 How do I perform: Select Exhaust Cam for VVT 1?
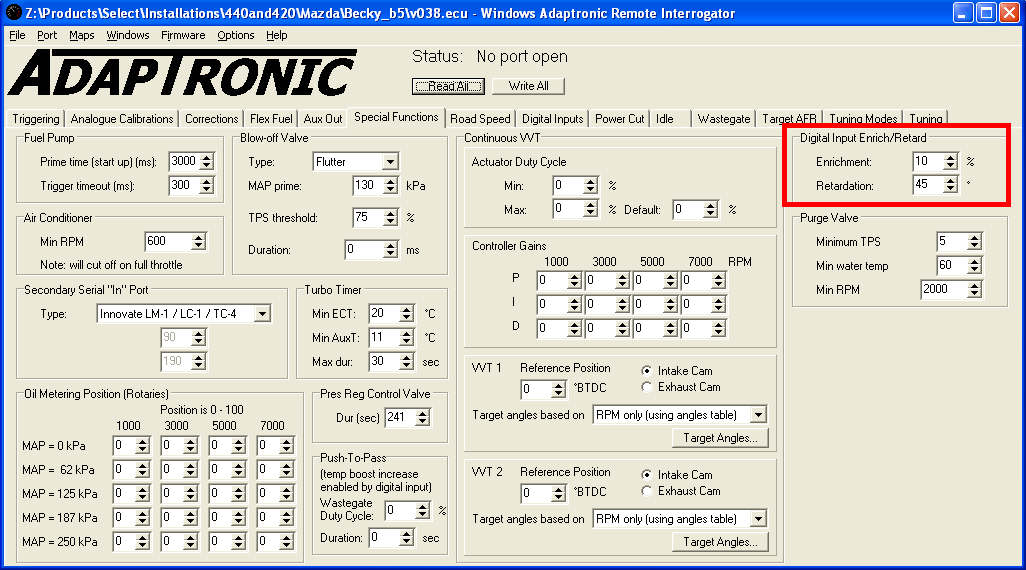point(647,387)
